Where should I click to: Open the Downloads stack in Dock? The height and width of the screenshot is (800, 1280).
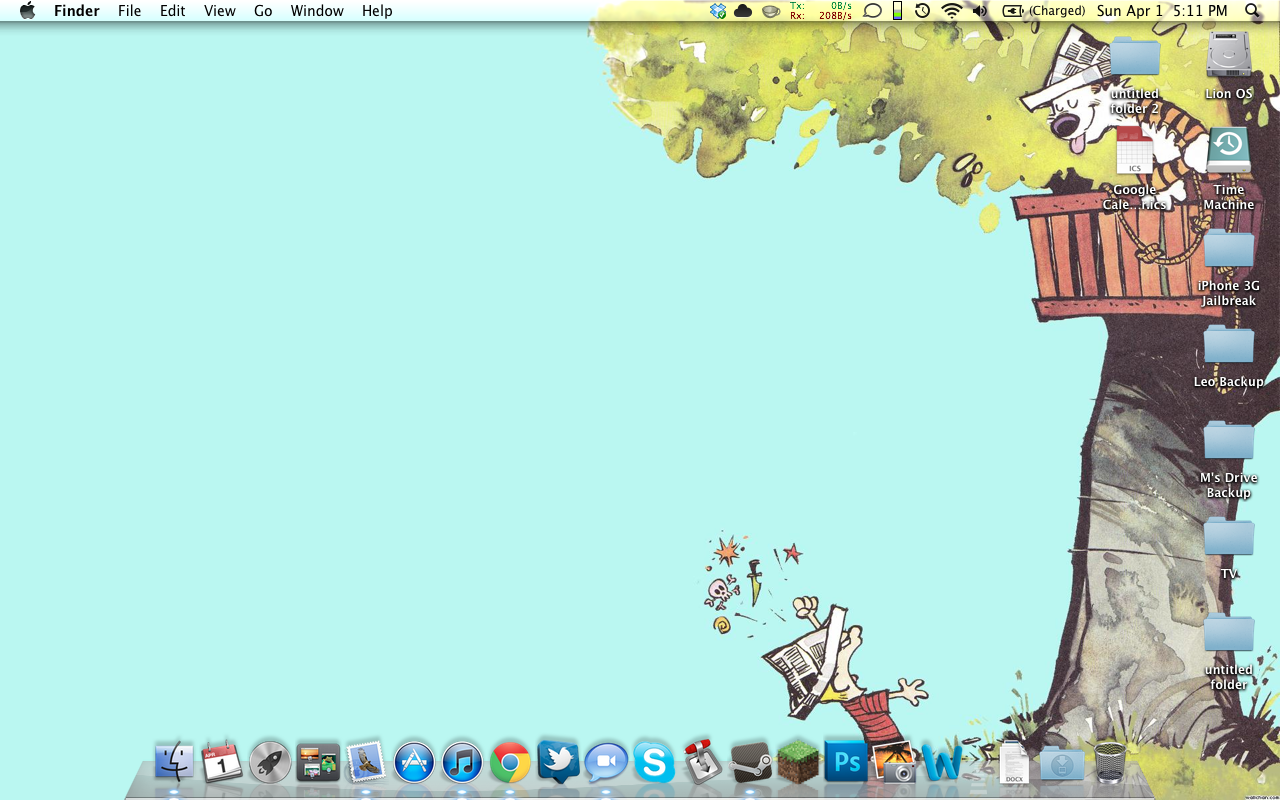pyautogui.click(x=1062, y=764)
